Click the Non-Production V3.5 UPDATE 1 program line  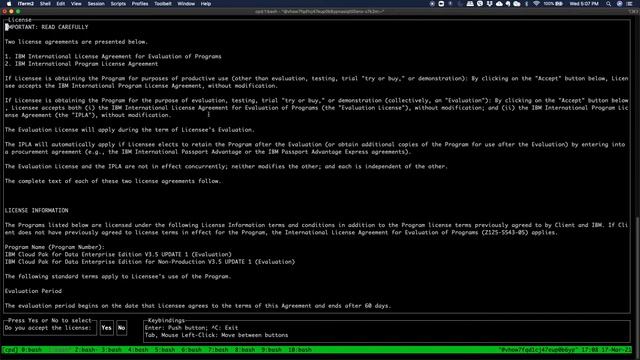(x=150, y=262)
